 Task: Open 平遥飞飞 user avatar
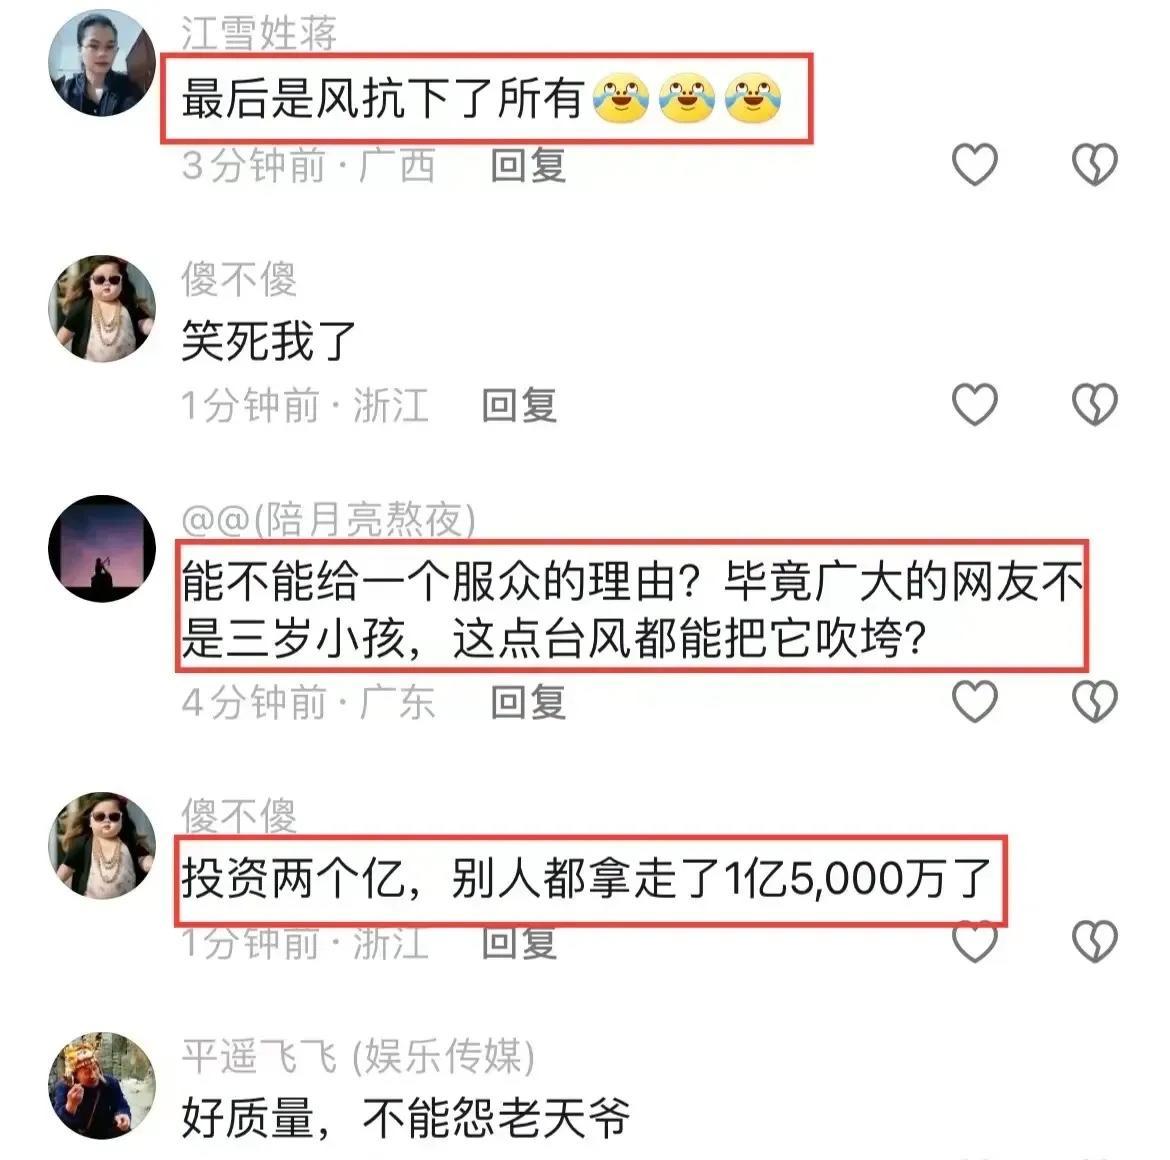(x=102, y=1085)
